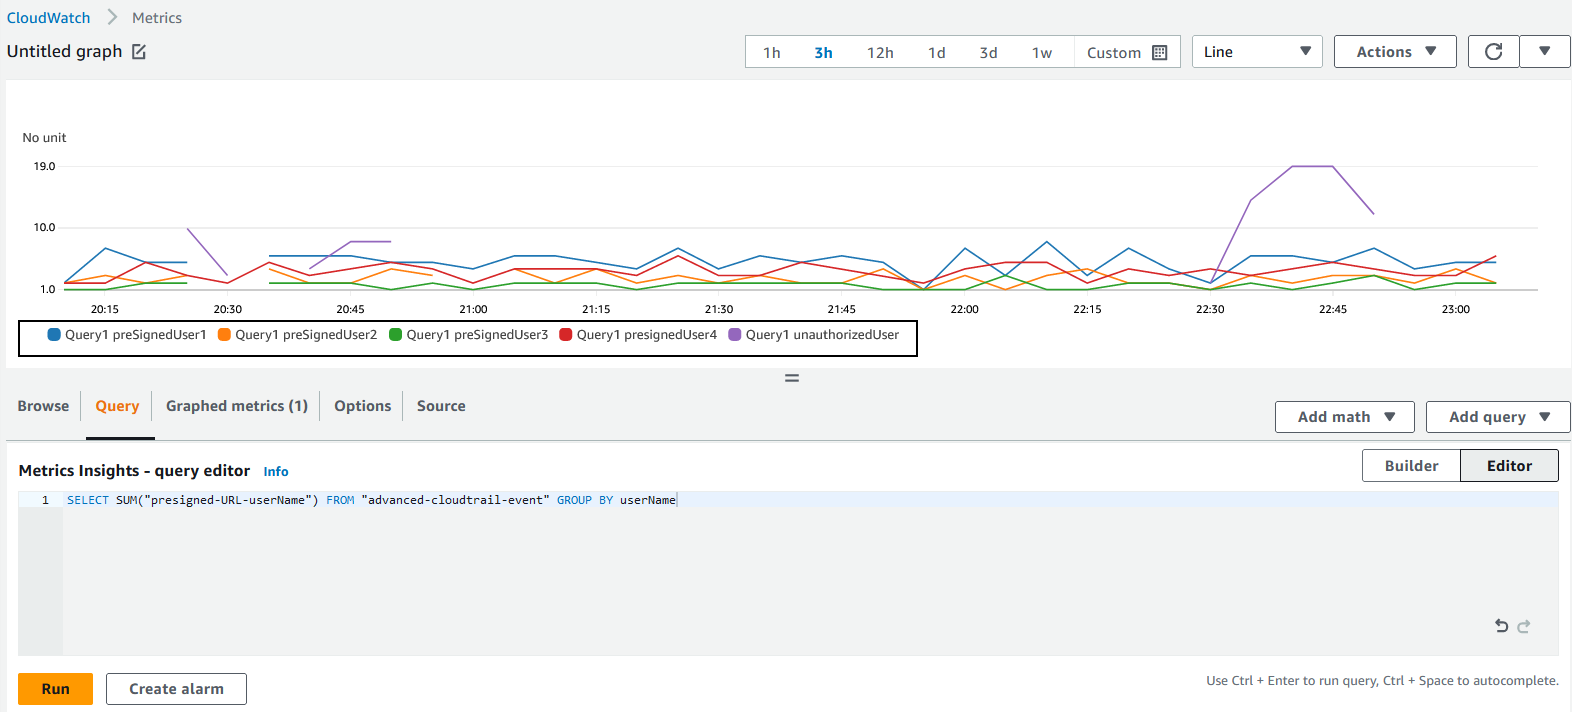This screenshot has height=712, width=1572.
Task: Click the 21:00 time axis label
Action: pyautogui.click(x=473, y=310)
